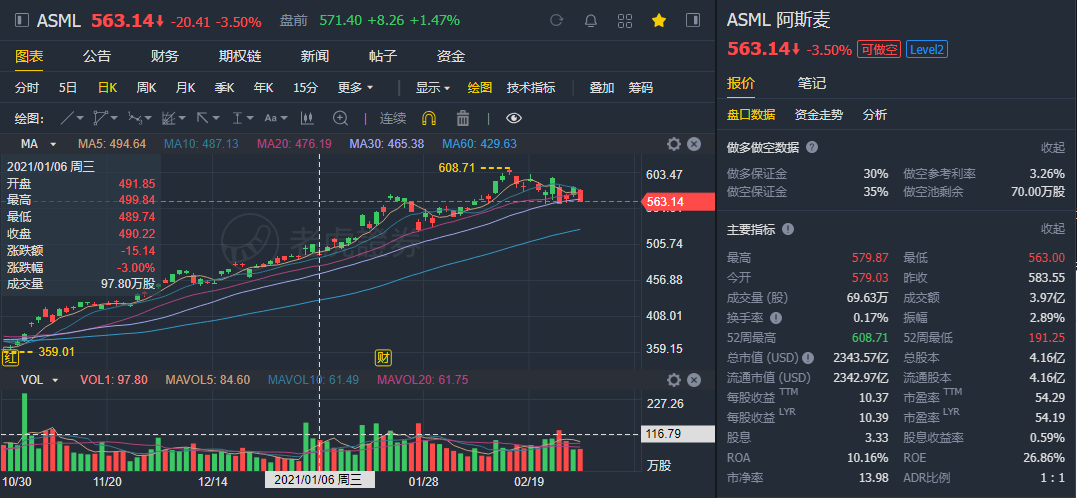Open MA indicator settings gear
This screenshot has width=1077, height=498.
[674, 144]
